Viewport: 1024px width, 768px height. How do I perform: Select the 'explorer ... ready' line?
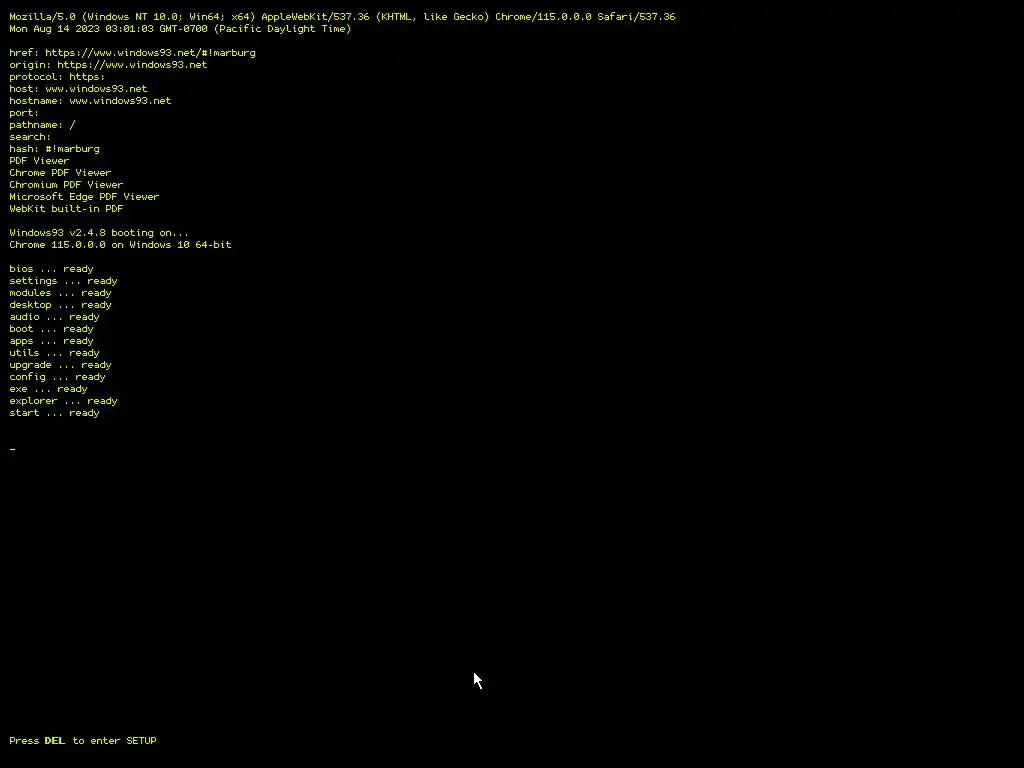coord(63,401)
